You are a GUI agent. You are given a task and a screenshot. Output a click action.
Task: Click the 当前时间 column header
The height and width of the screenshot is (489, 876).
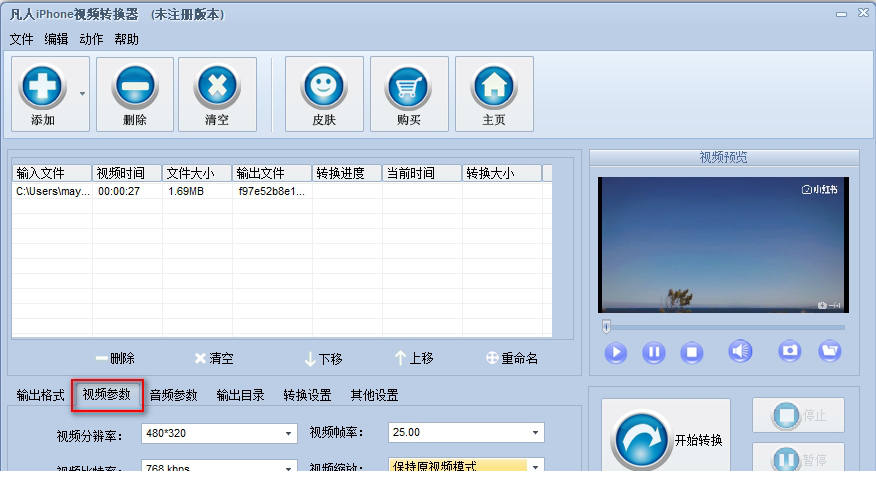coord(422,173)
